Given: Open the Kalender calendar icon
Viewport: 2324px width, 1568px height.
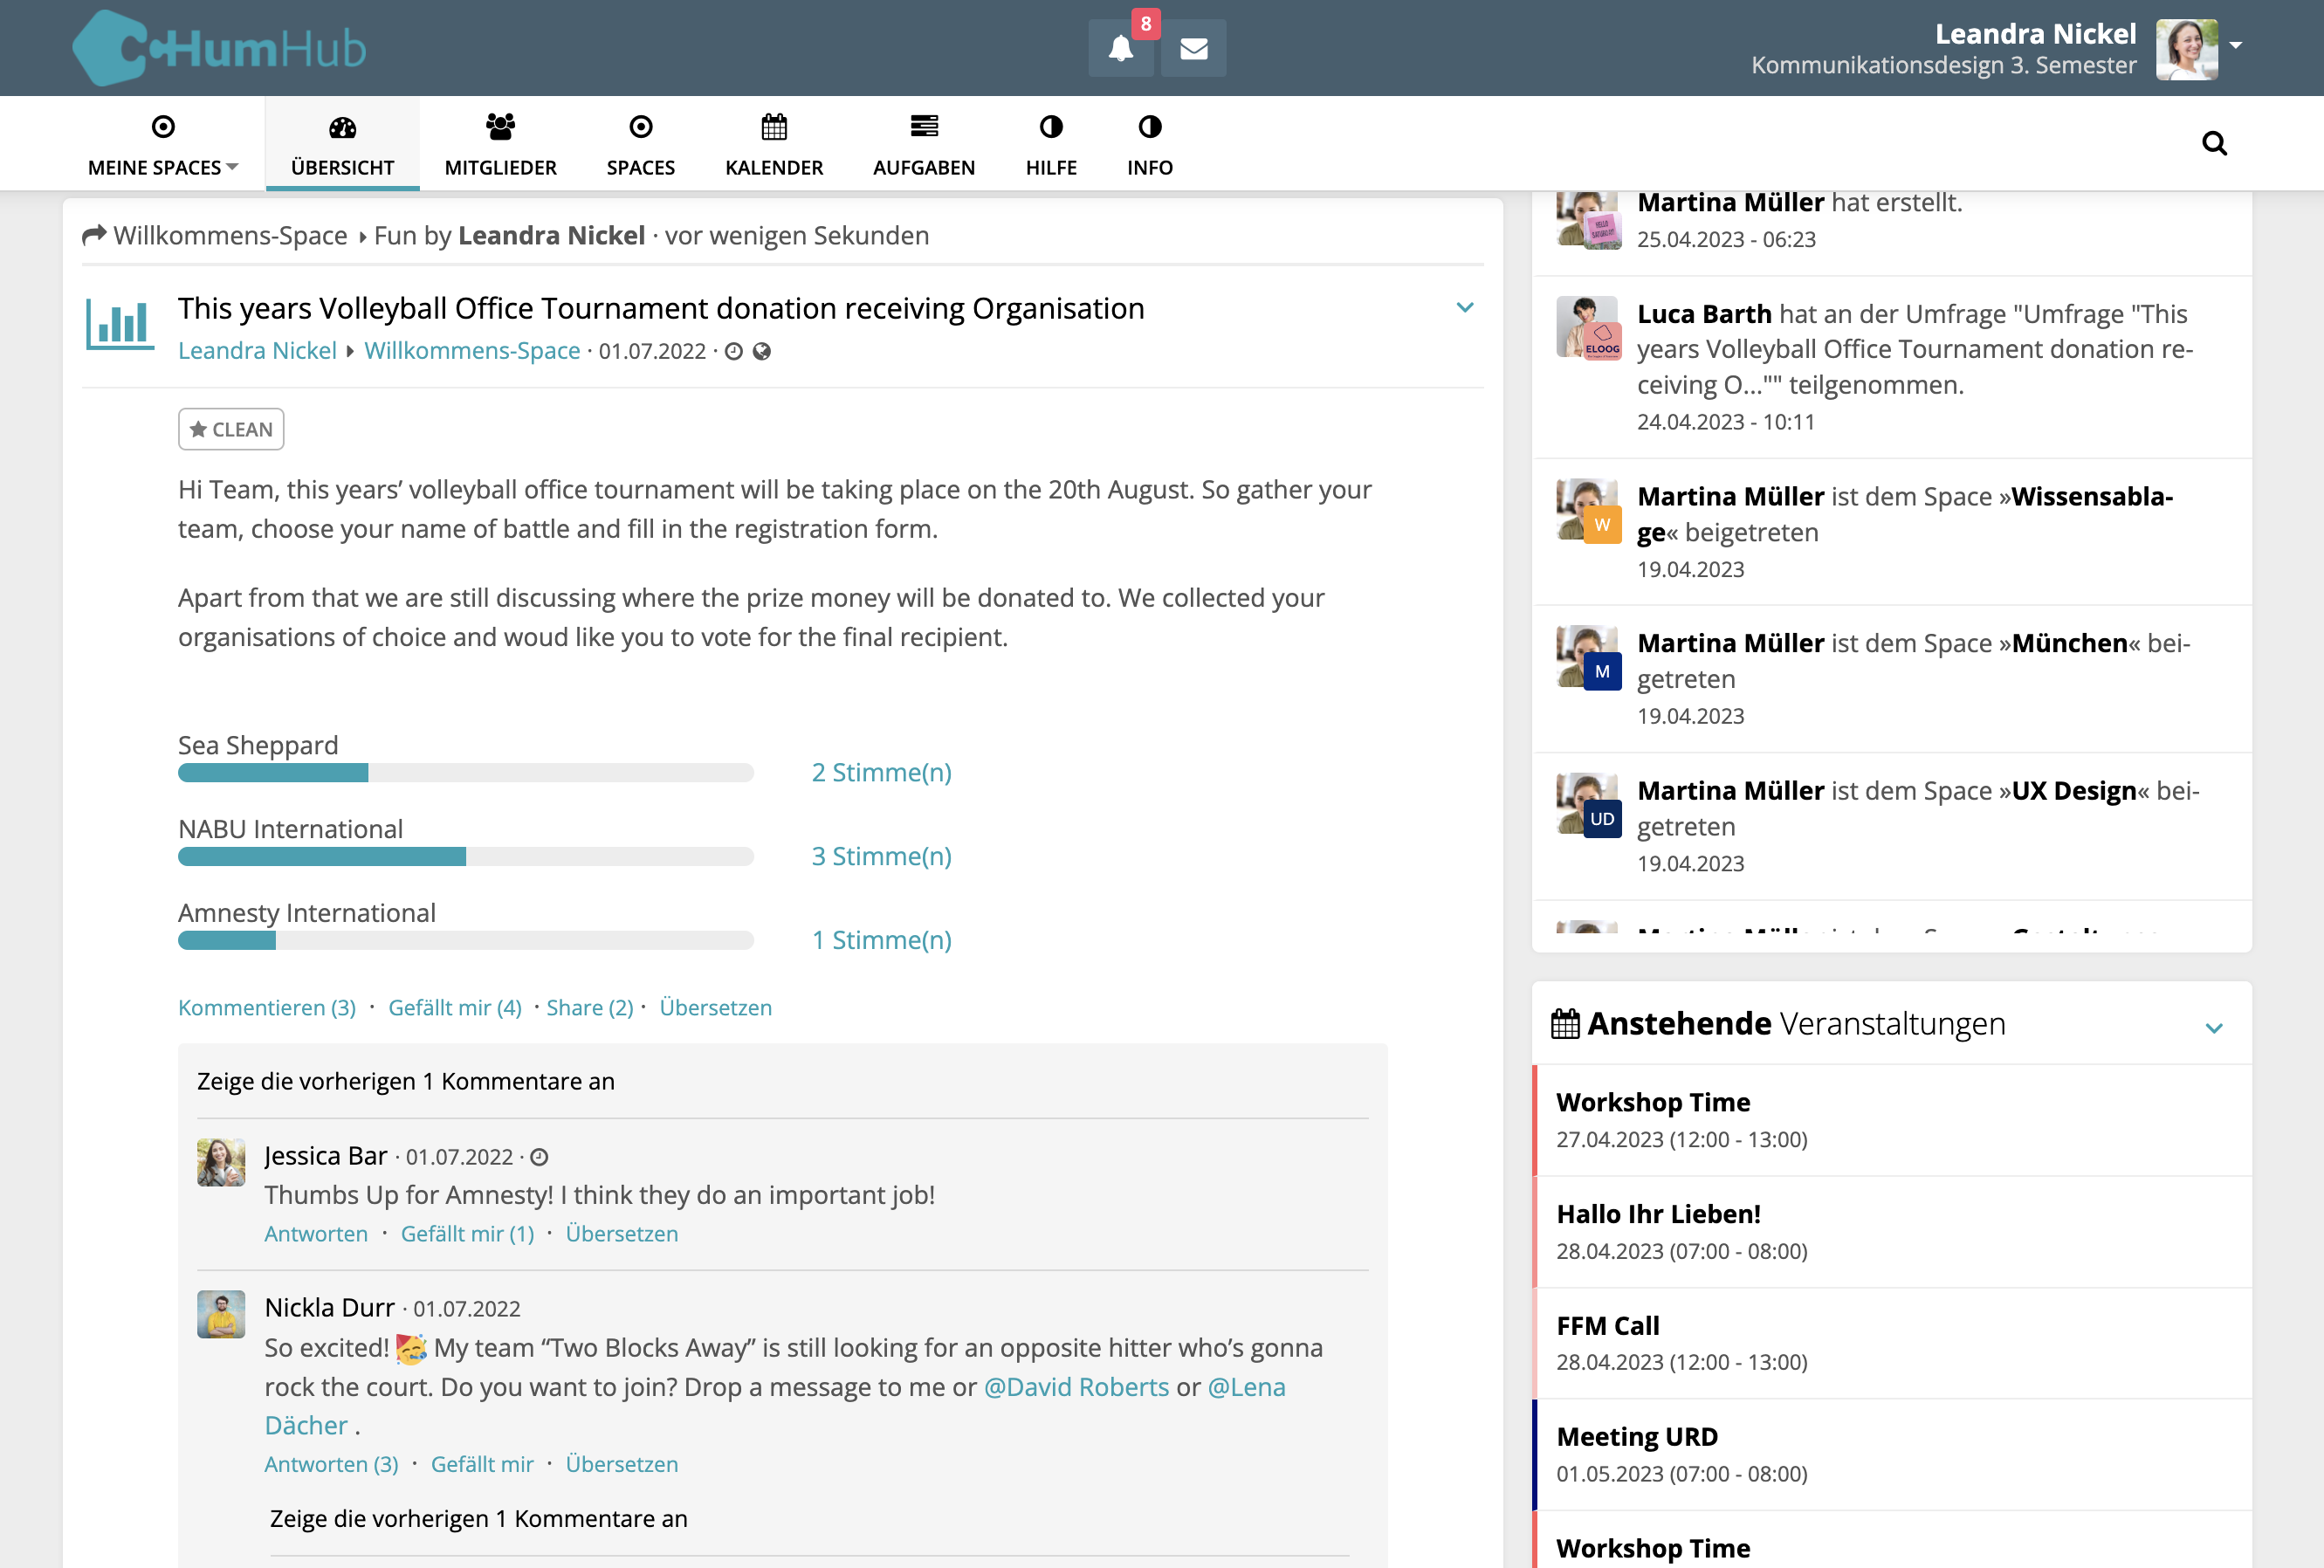Looking at the screenshot, I should (x=774, y=127).
